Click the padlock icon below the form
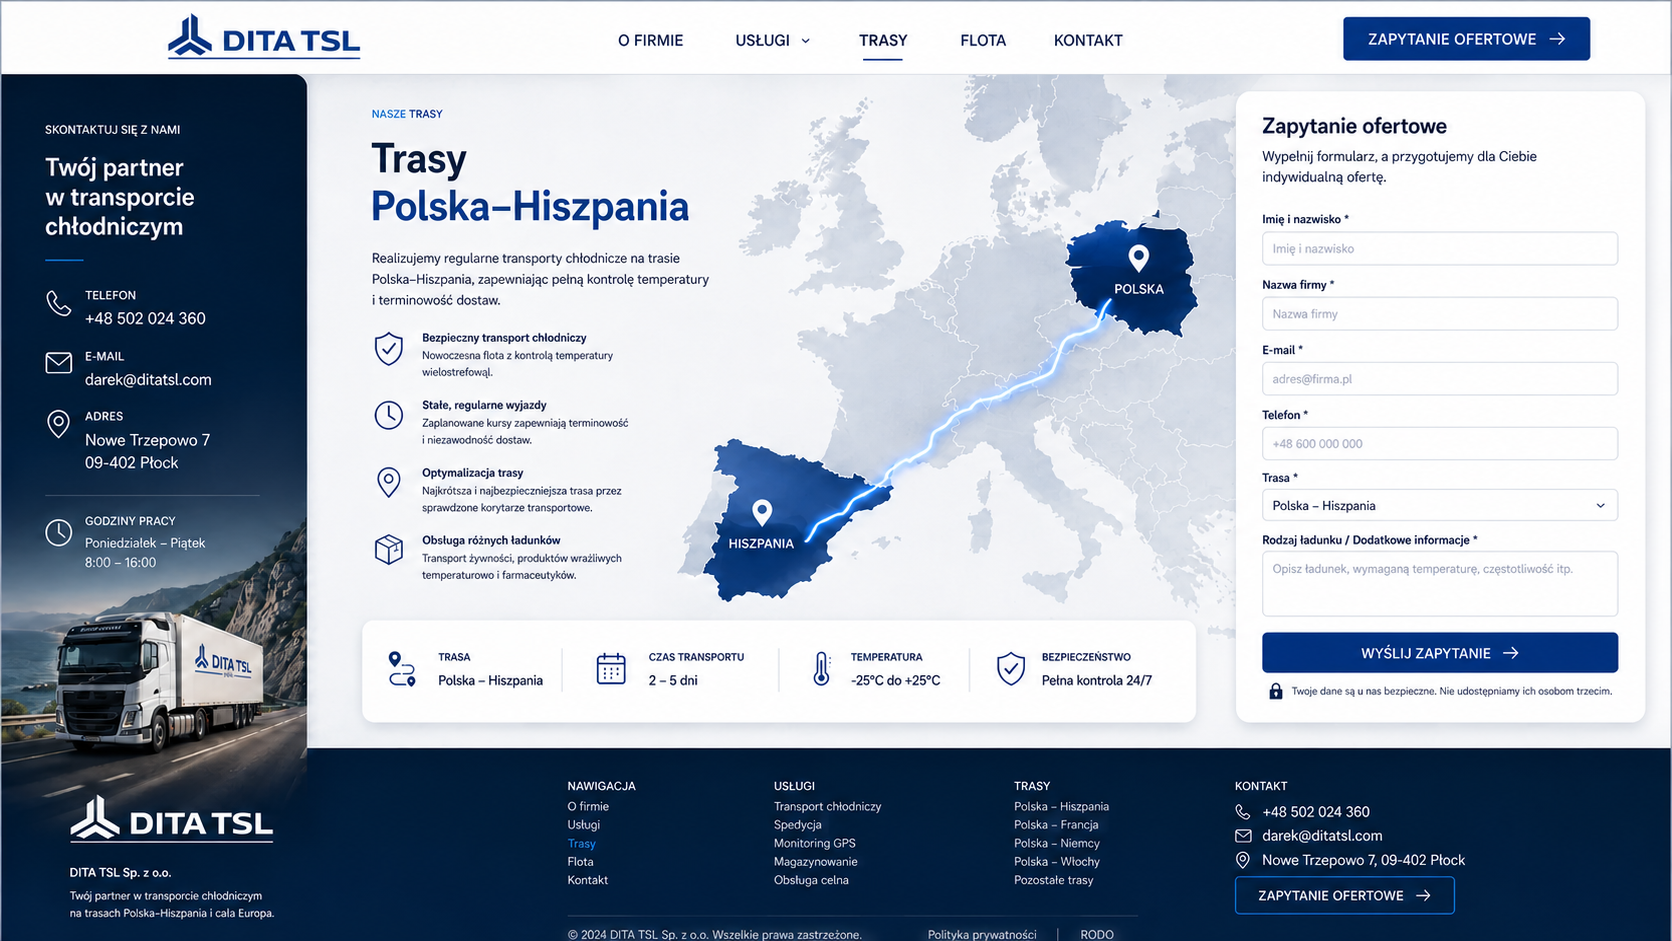This screenshot has width=1672, height=941. tap(1276, 691)
